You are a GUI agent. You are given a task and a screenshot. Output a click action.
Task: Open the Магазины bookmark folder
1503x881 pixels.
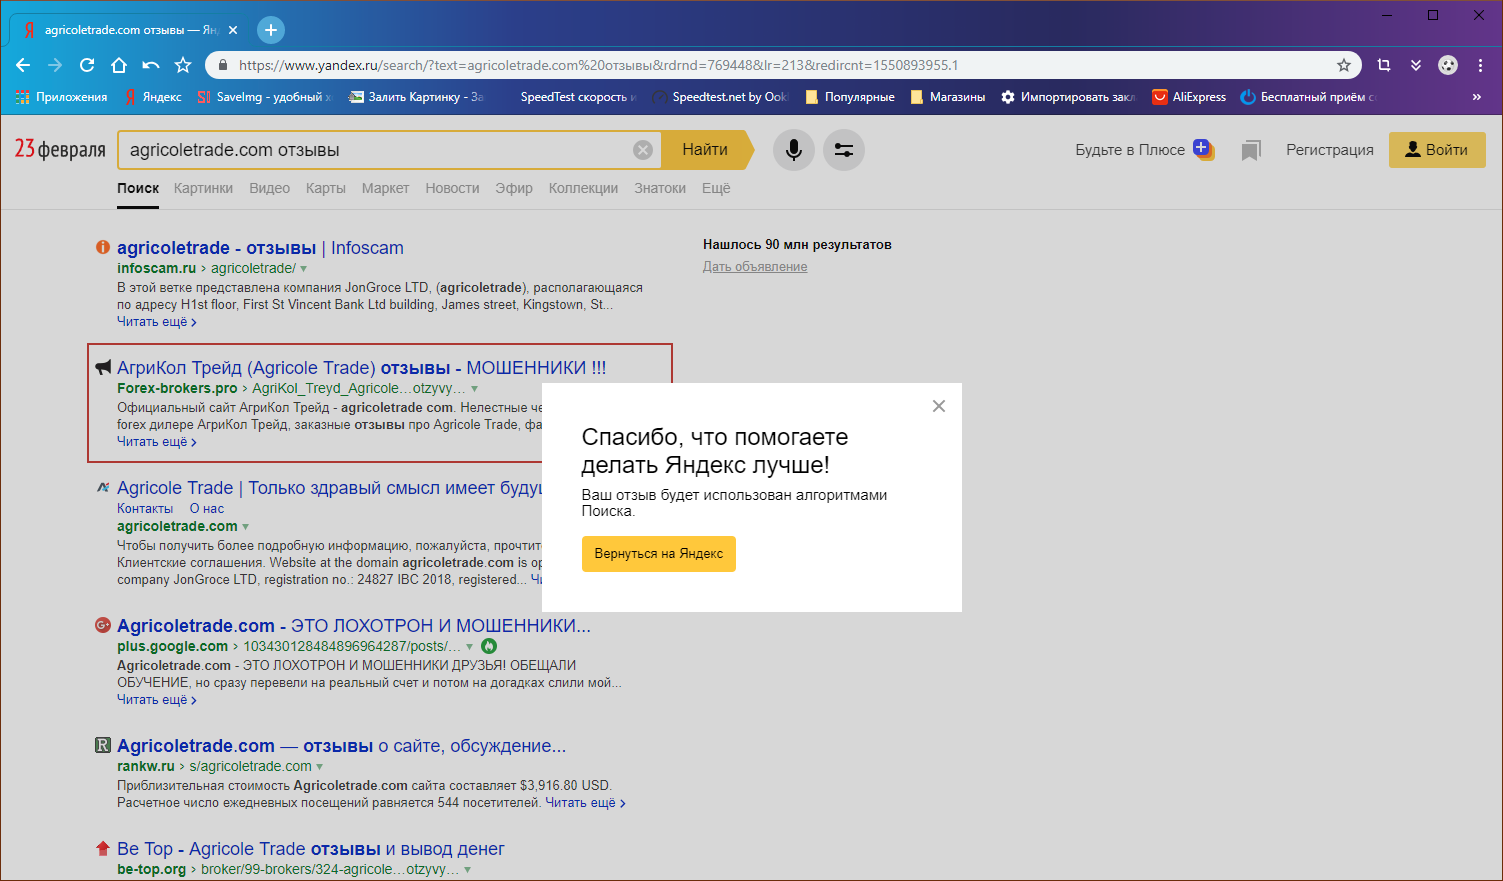[x=948, y=97]
